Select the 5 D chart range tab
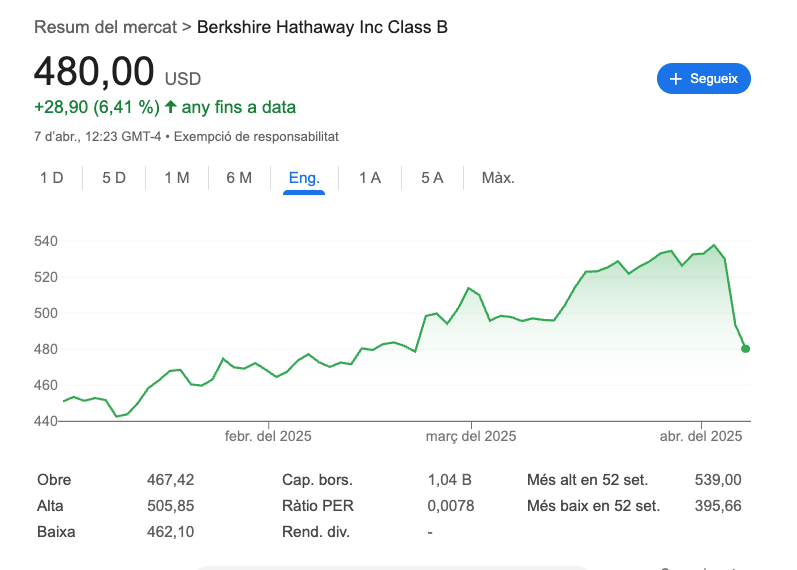 [114, 178]
